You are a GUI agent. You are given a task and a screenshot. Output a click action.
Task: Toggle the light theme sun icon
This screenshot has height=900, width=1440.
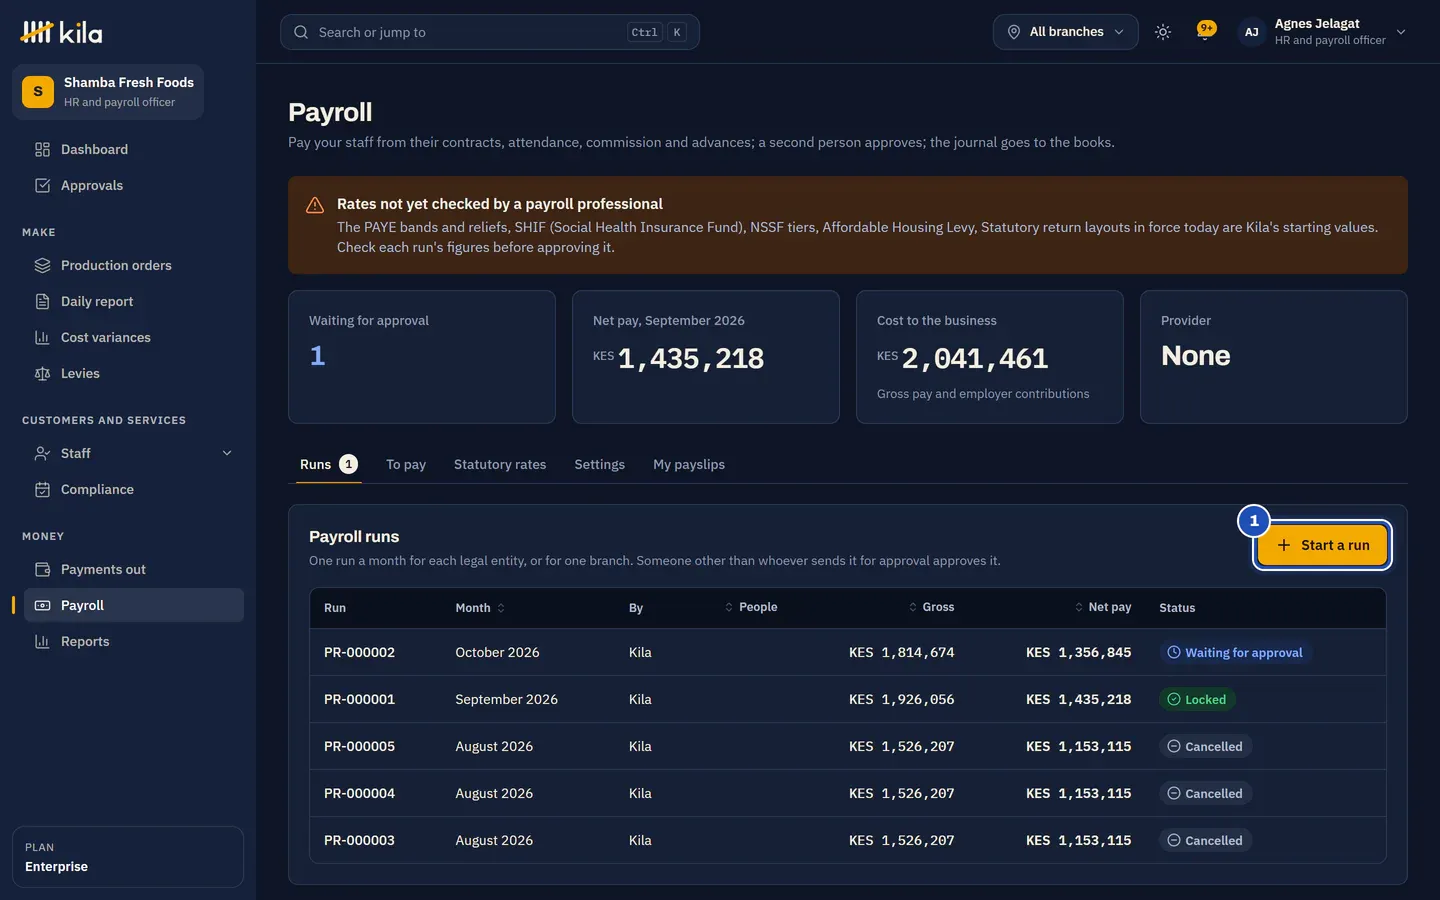1163,32
